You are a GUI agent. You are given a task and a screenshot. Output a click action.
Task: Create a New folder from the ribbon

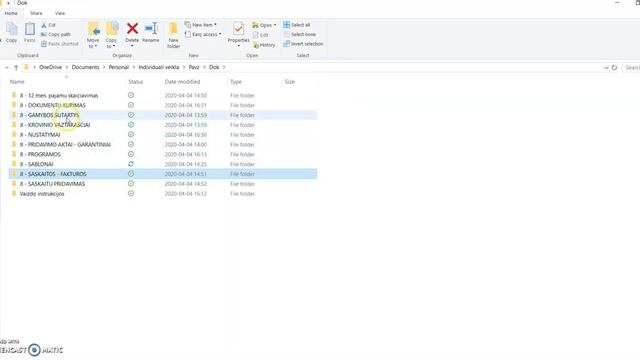coord(173,35)
